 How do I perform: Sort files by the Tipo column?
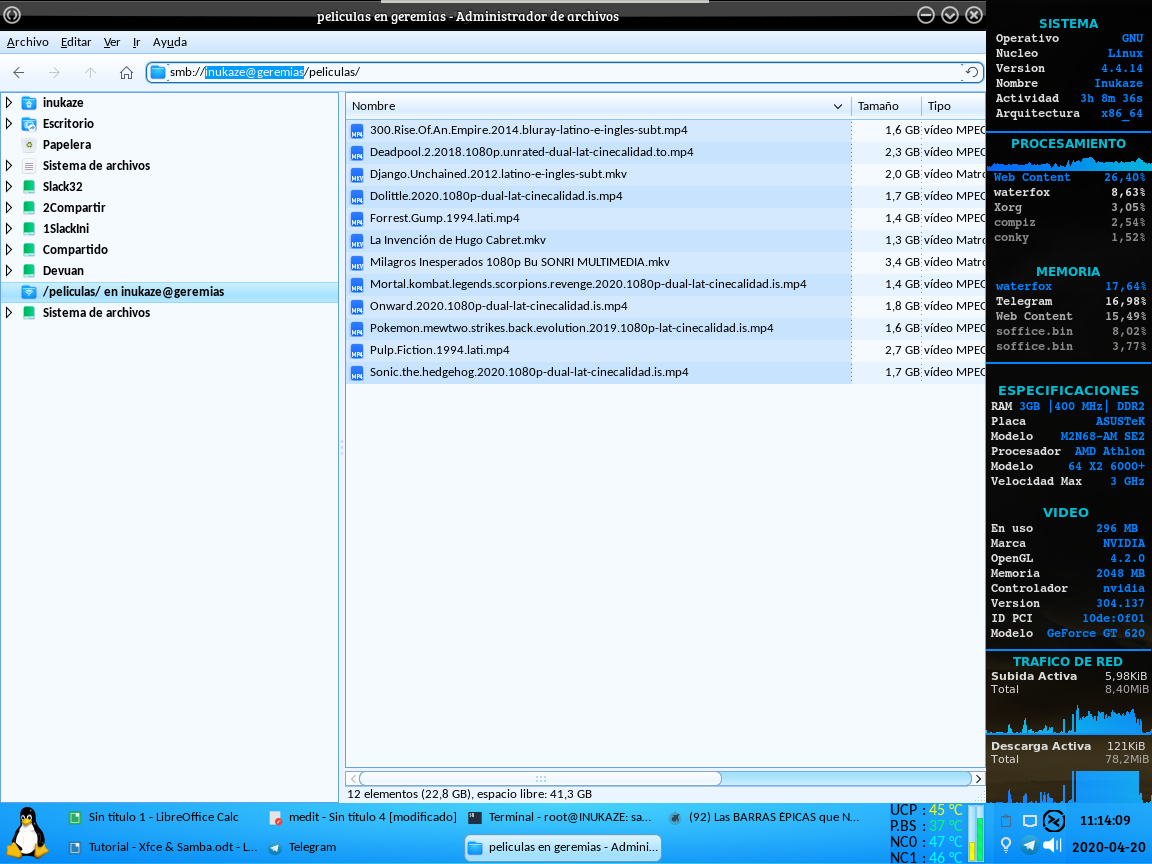click(x=952, y=106)
